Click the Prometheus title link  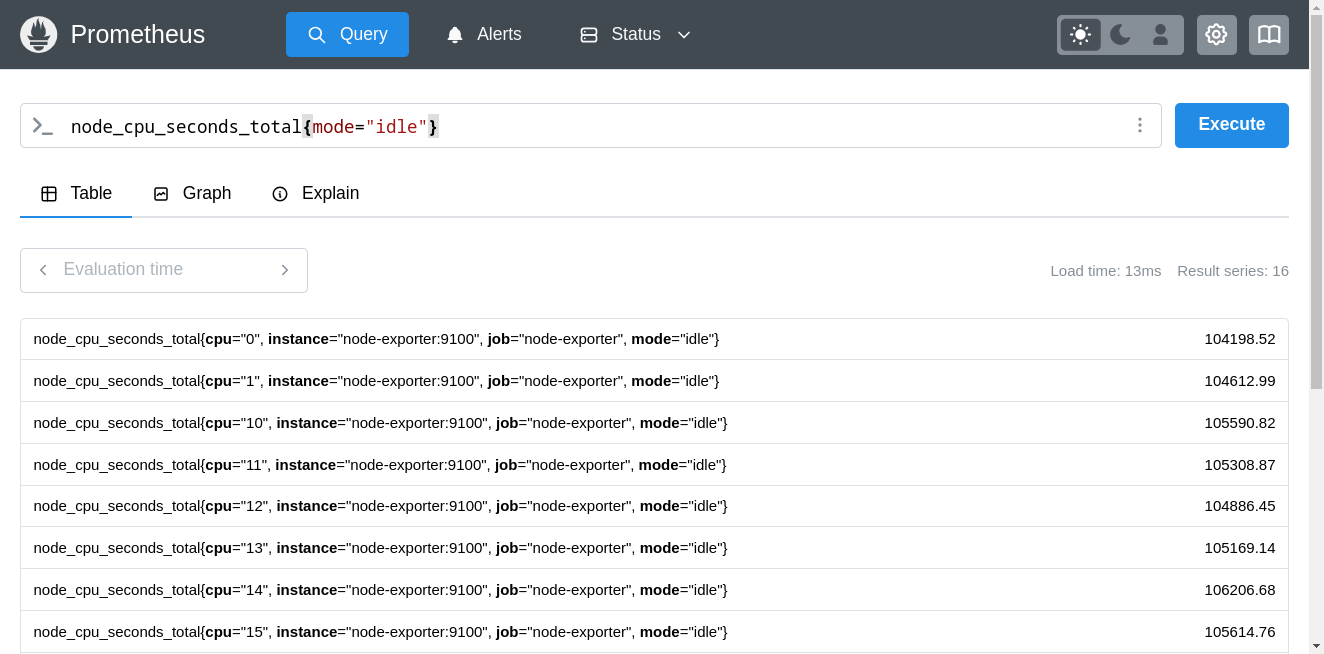coord(138,35)
